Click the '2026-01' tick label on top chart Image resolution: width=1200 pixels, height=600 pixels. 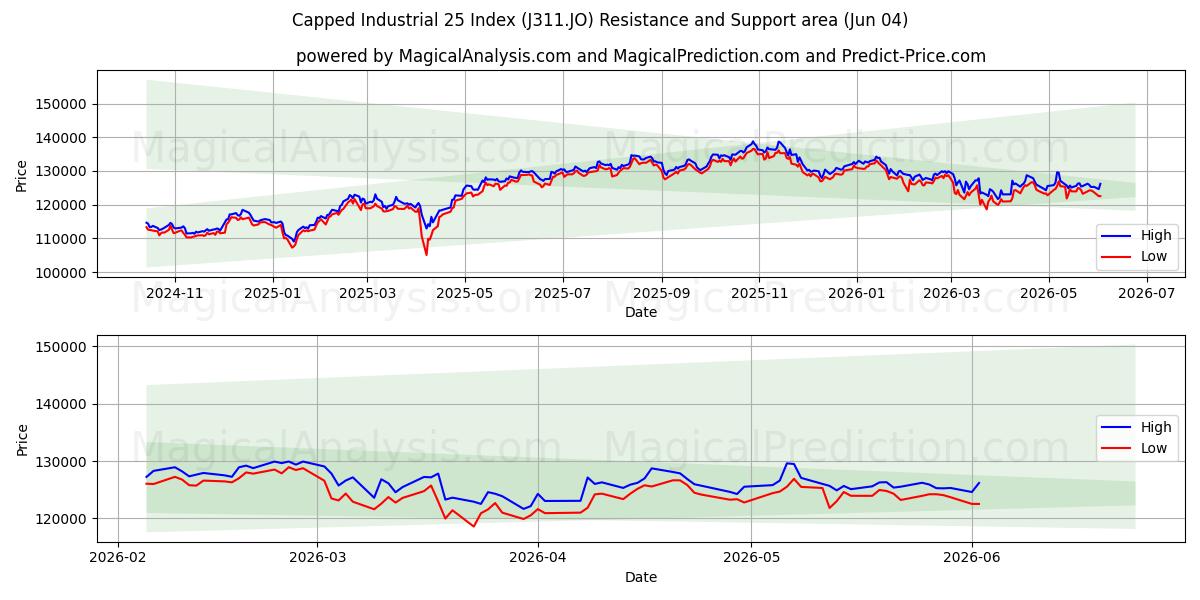(857, 293)
